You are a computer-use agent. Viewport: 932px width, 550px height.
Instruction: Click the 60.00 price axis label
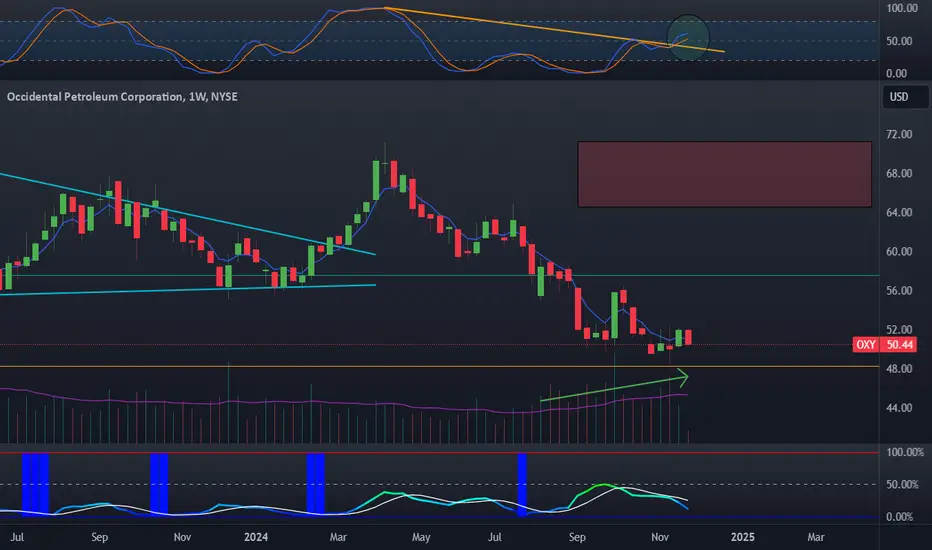click(899, 252)
